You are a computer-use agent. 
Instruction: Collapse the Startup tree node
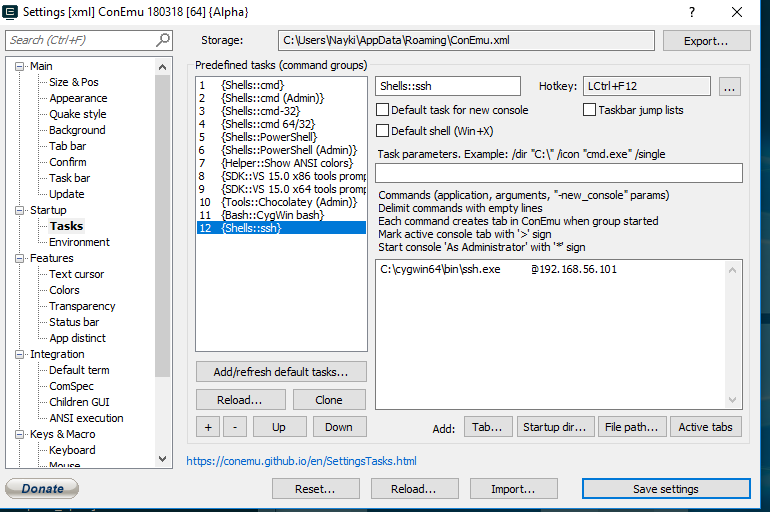(19, 210)
